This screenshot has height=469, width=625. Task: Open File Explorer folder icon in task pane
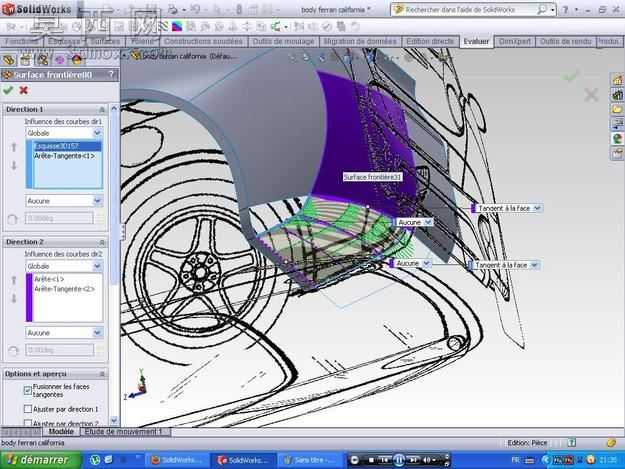point(617,109)
